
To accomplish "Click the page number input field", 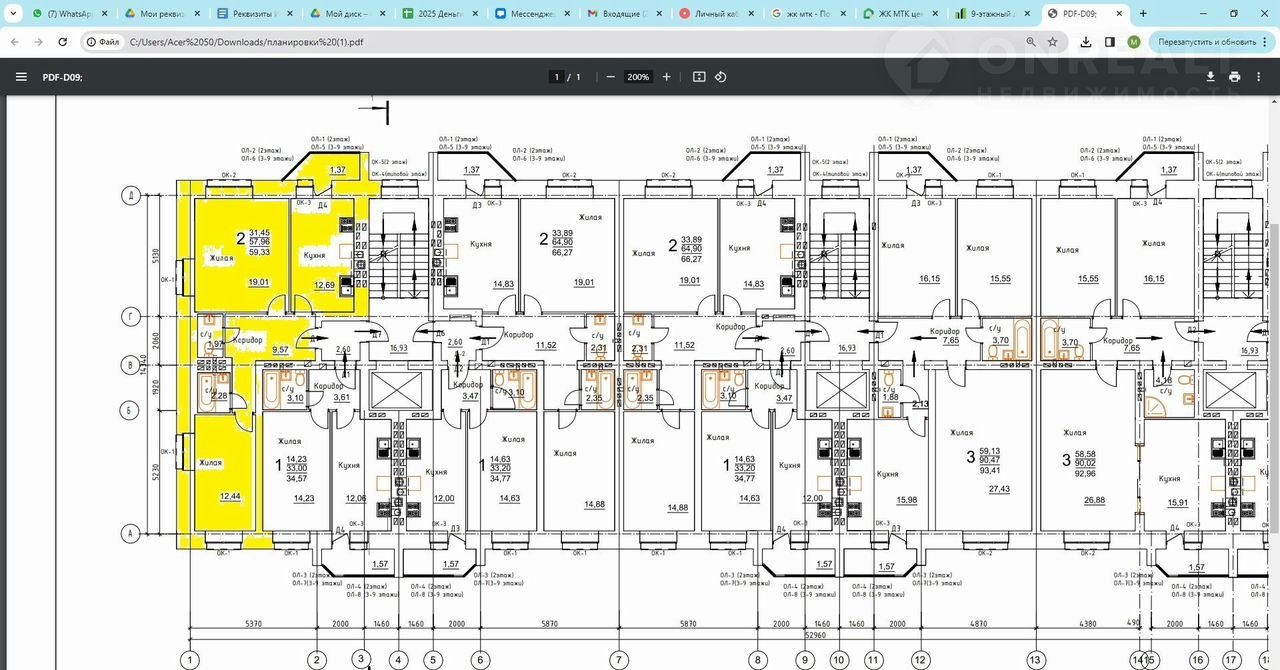I will (557, 77).
